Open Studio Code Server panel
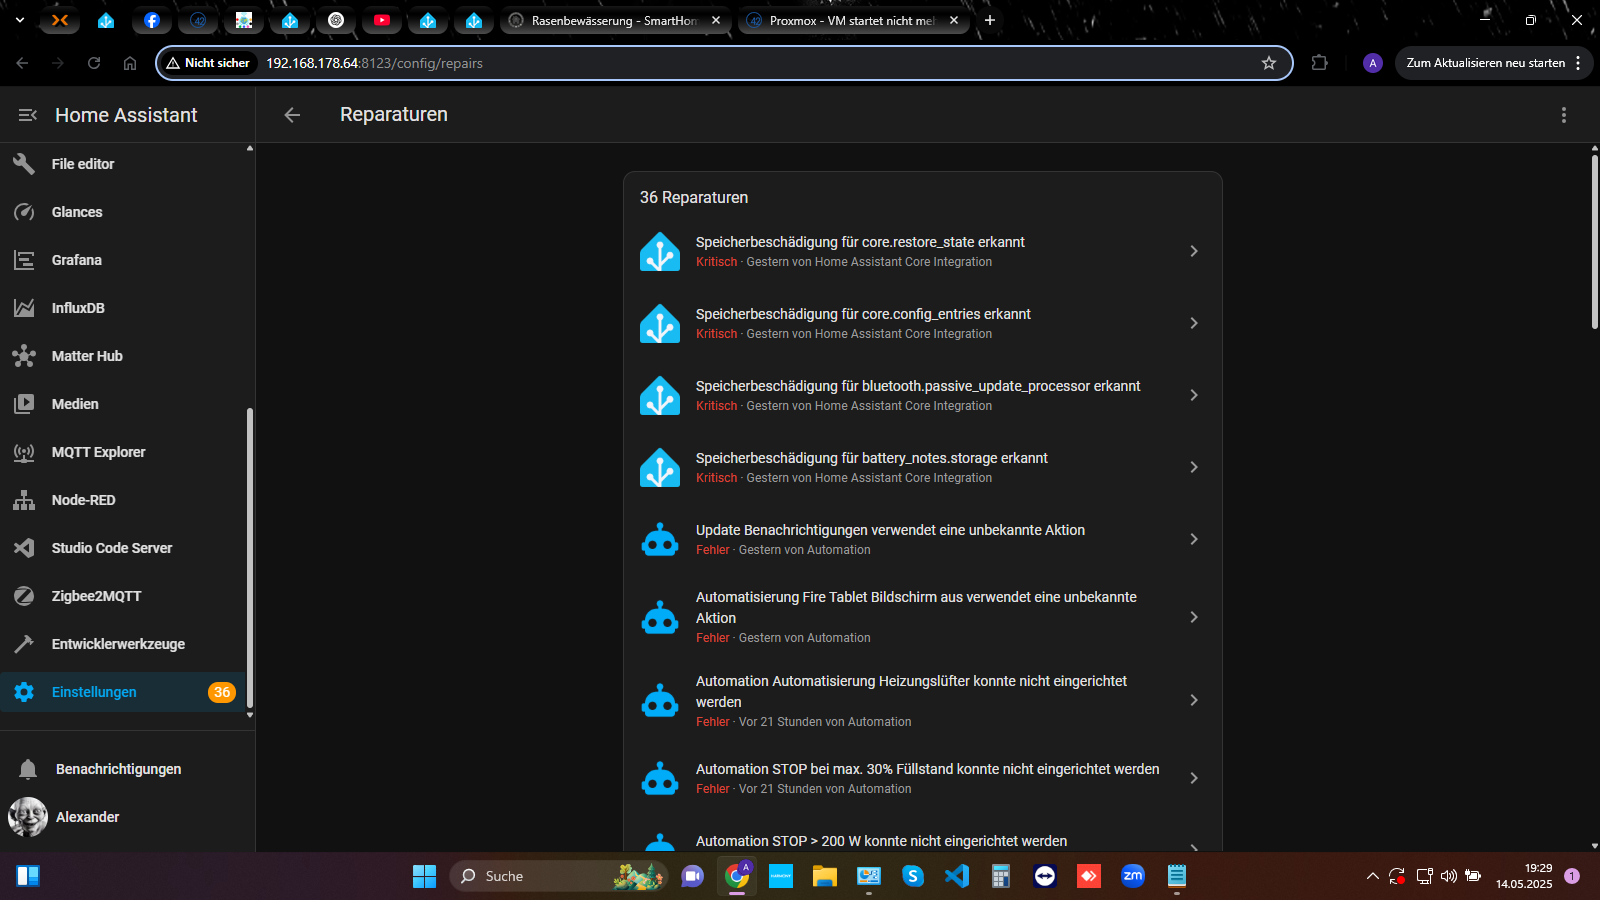The image size is (1600, 900). coord(111,548)
